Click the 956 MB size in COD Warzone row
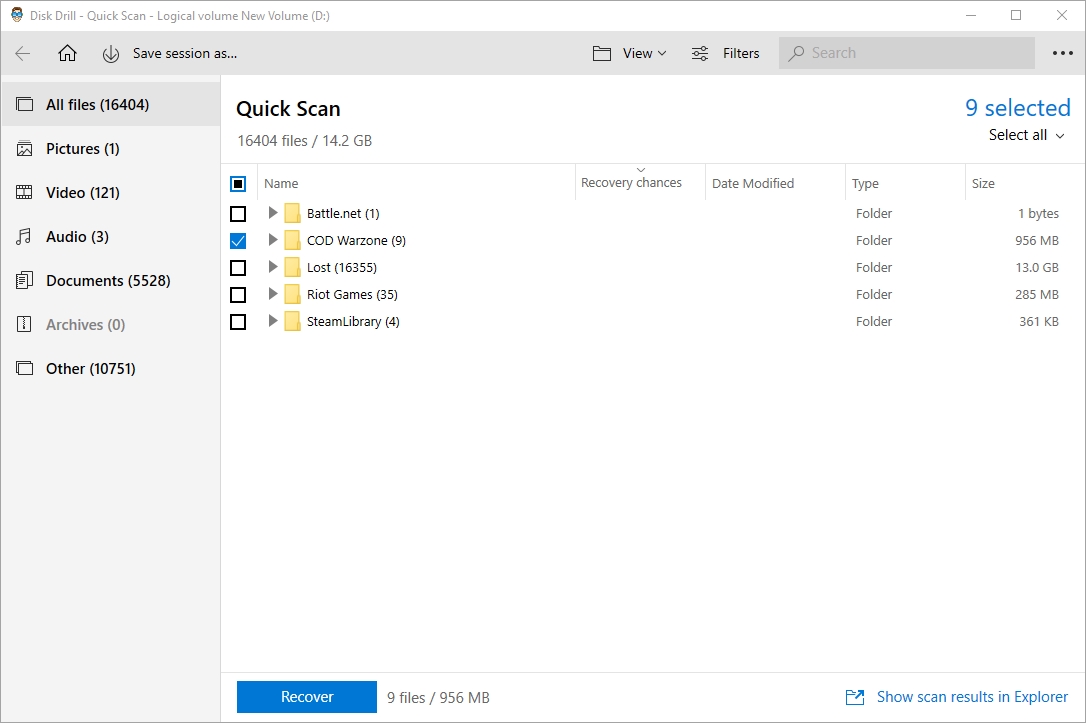This screenshot has width=1086, height=723. 1037,240
